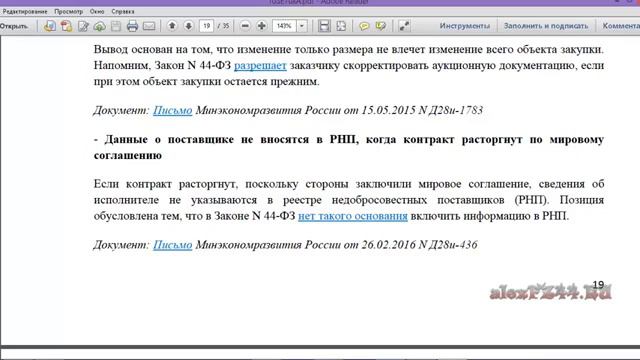
Task: Click the edit document icon
Action: tap(83, 26)
